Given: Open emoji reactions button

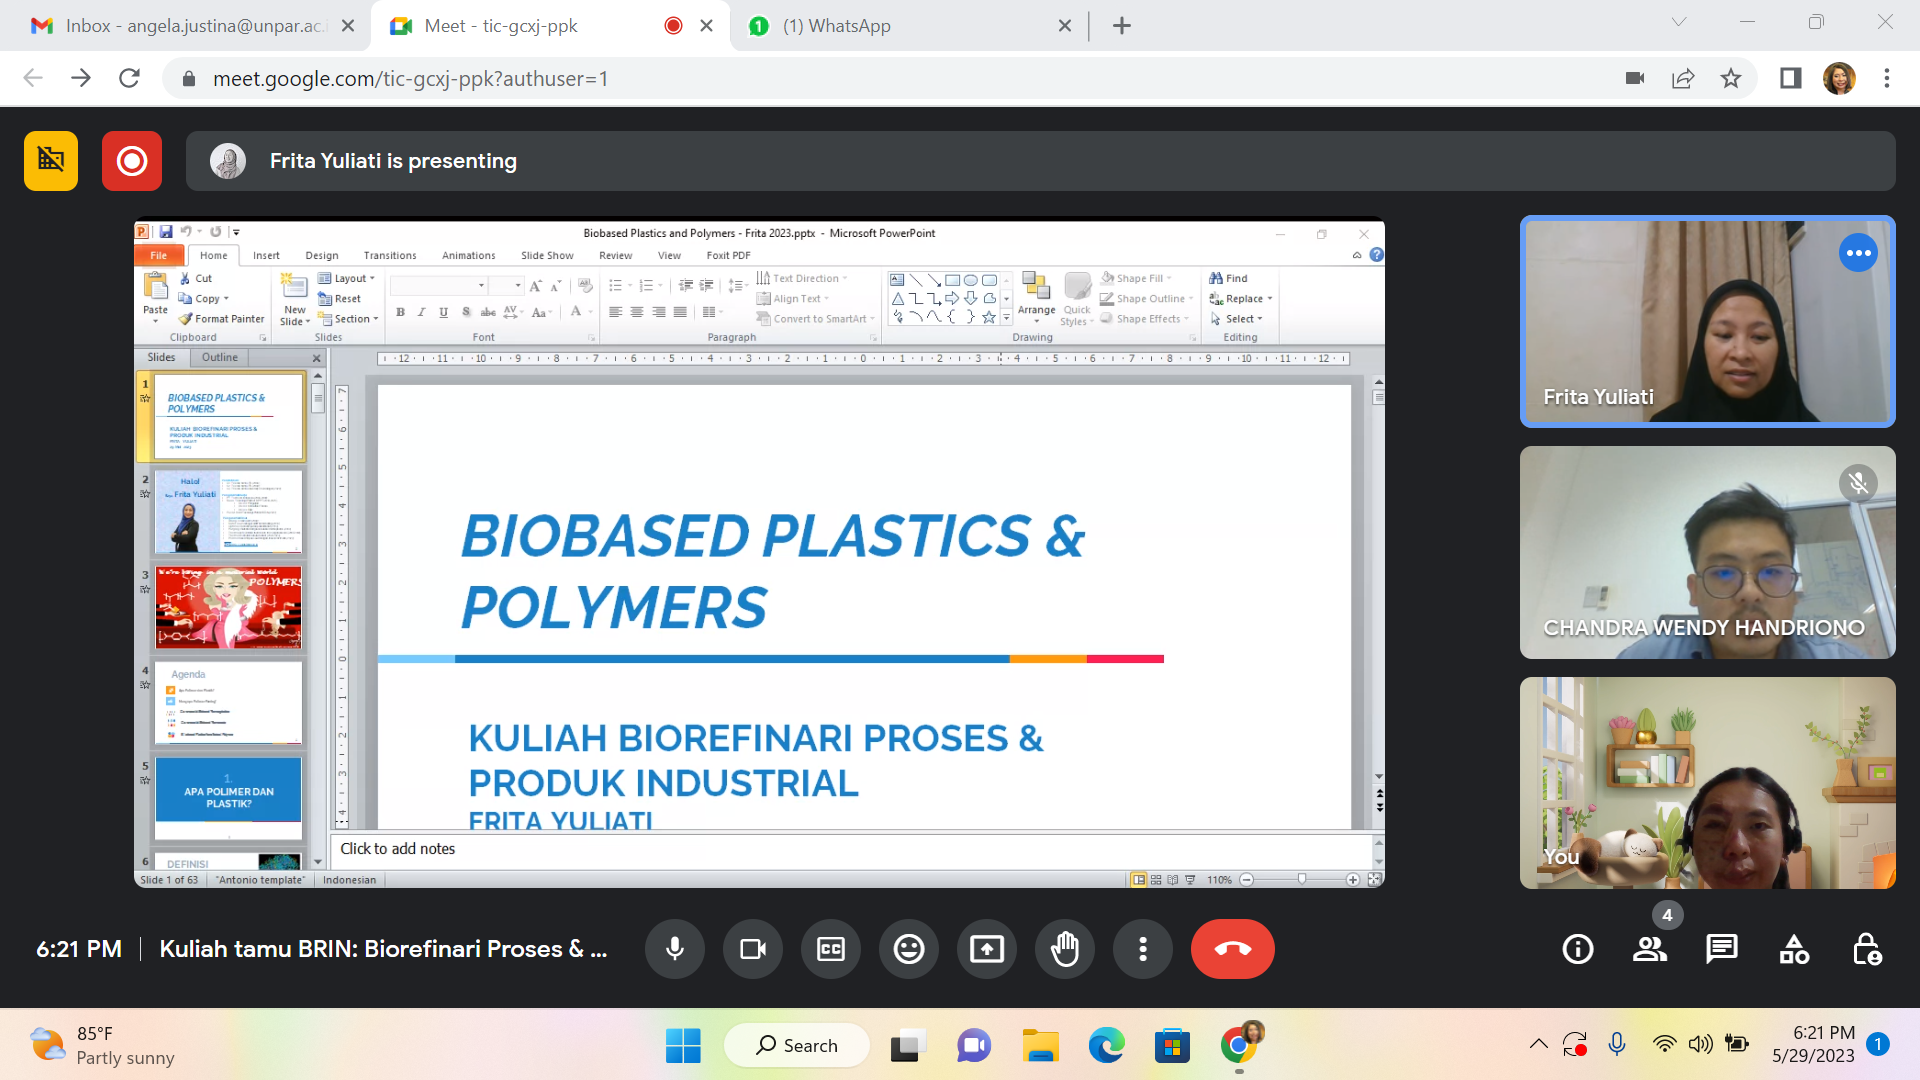Looking at the screenshot, I should coord(908,949).
